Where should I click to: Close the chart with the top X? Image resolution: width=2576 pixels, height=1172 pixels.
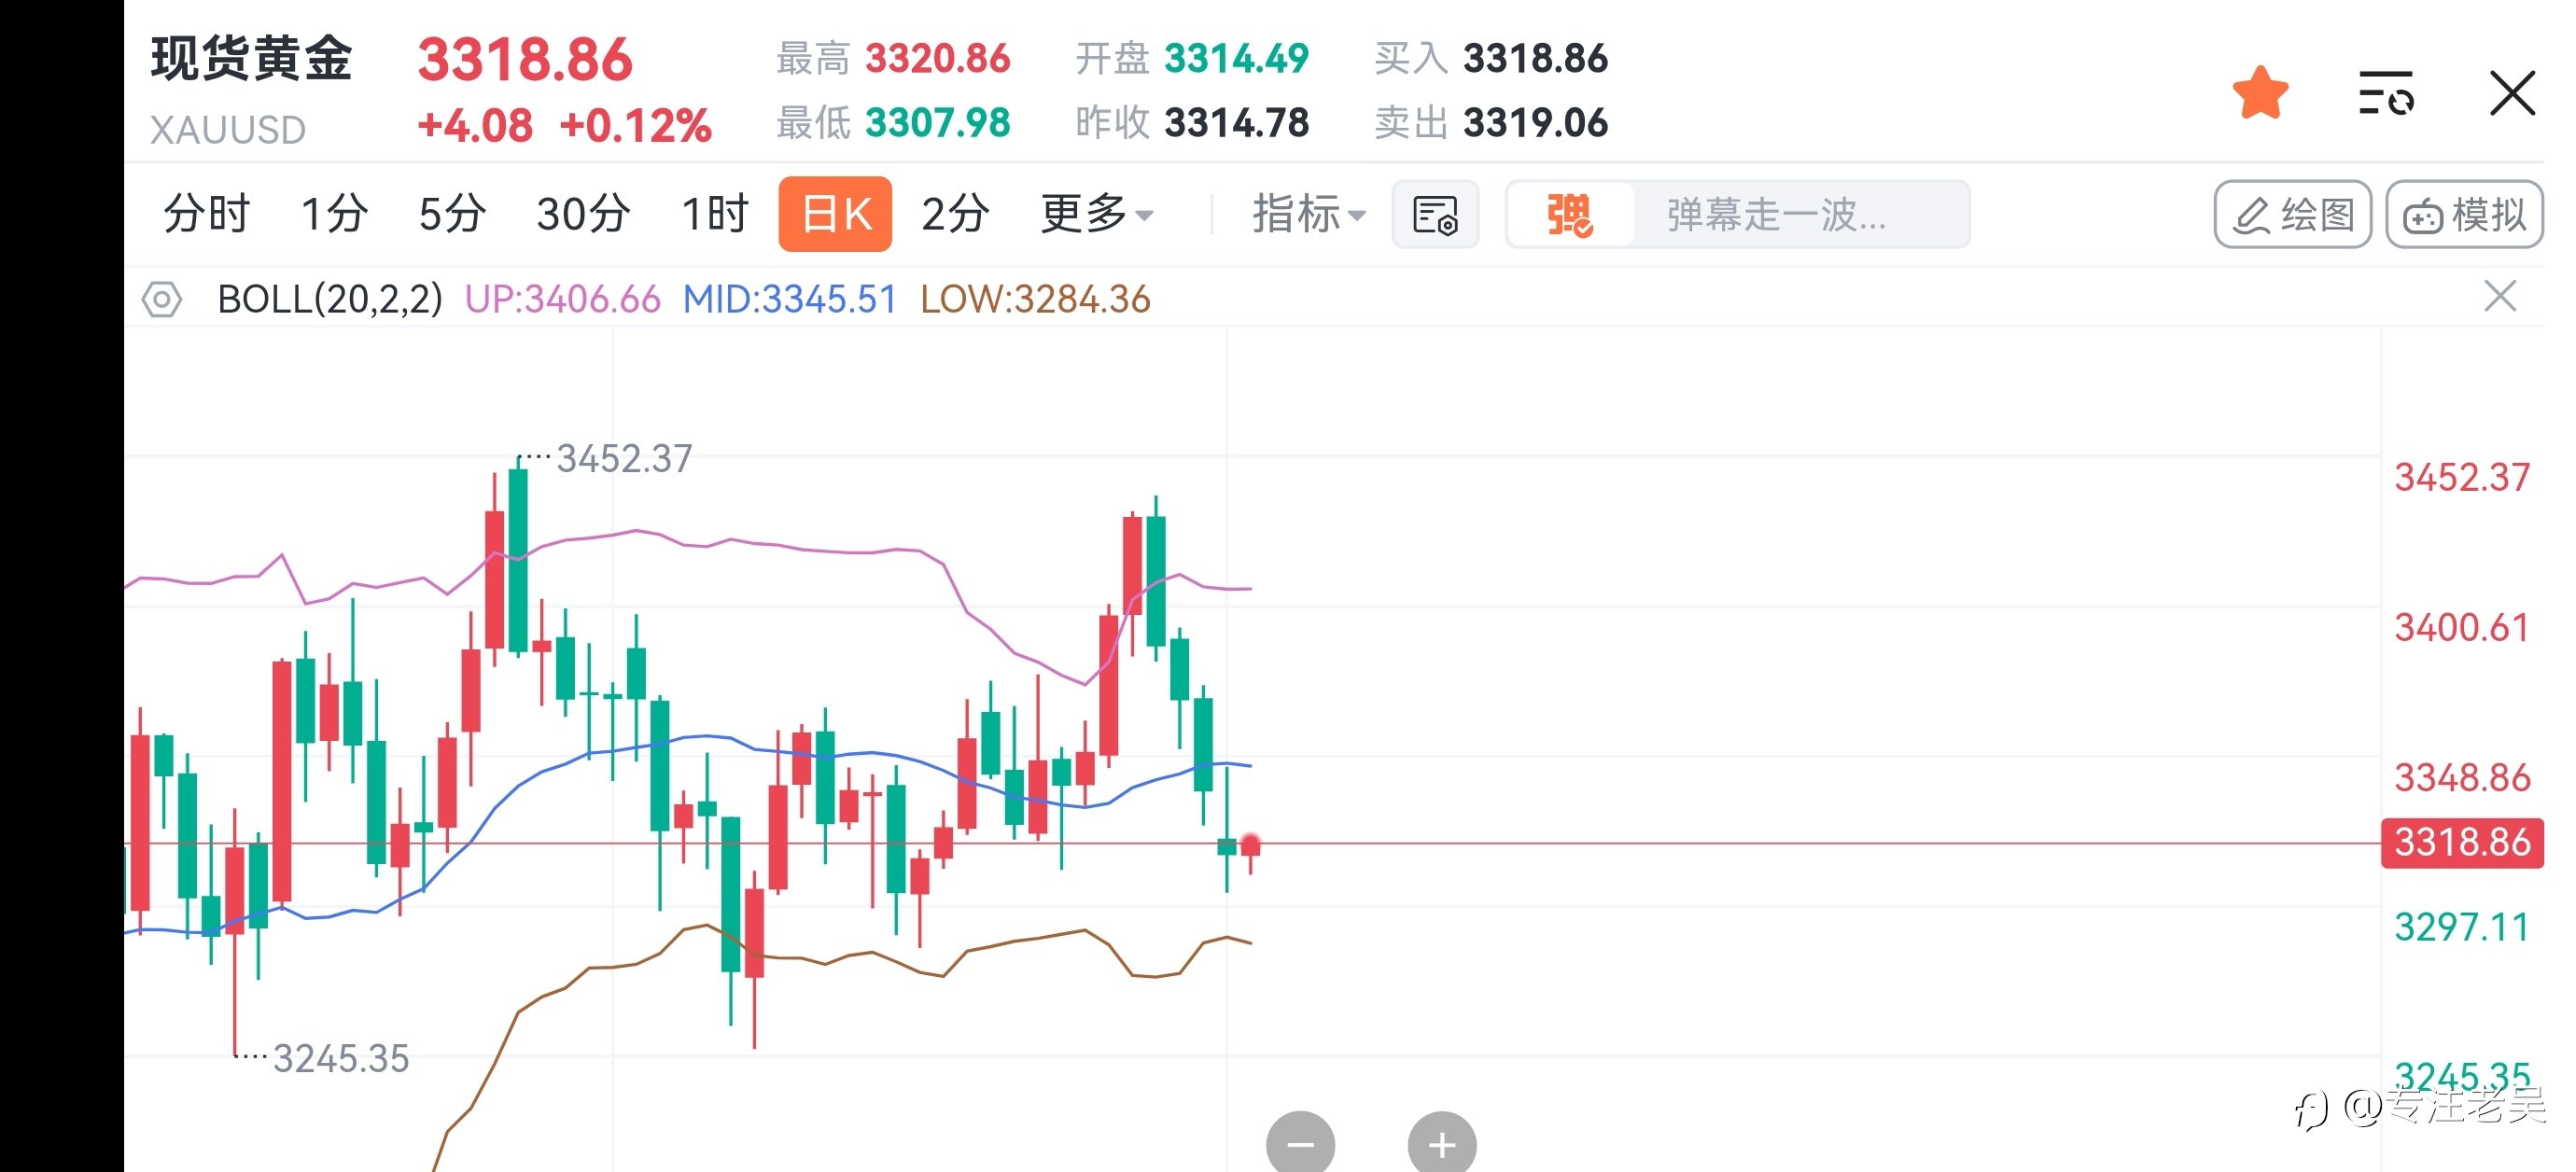coord(2512,93)
